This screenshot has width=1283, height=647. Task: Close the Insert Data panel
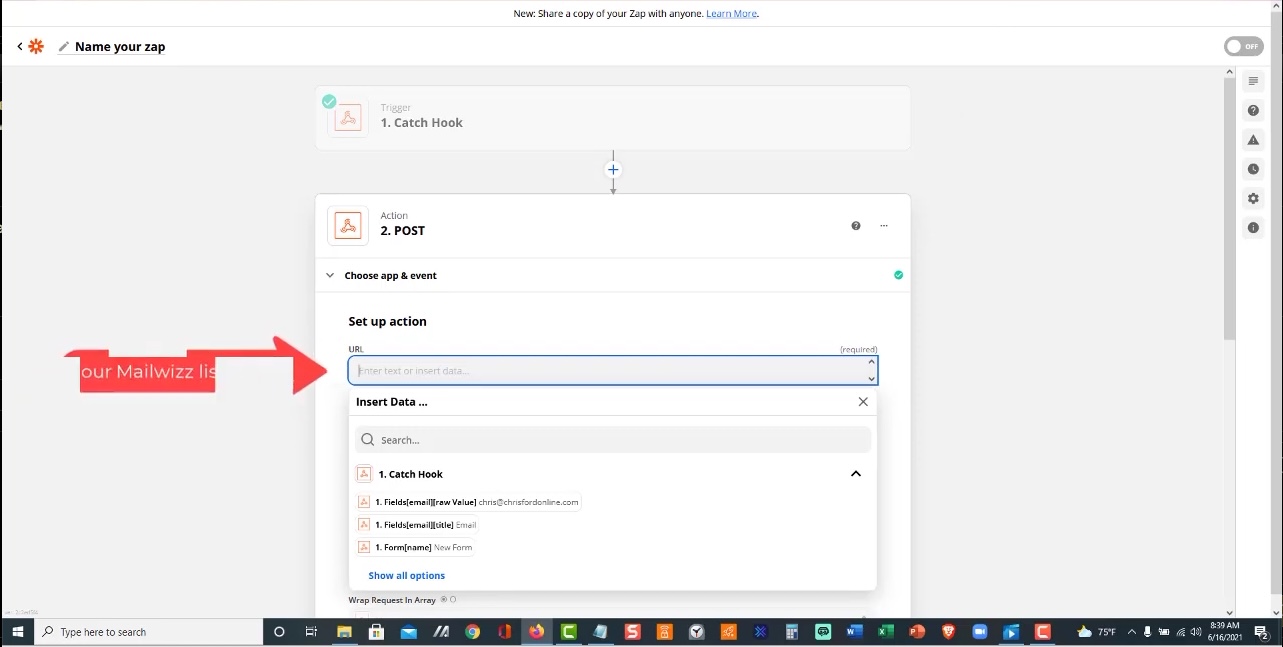pyautogui.click(x=863, y=401)
